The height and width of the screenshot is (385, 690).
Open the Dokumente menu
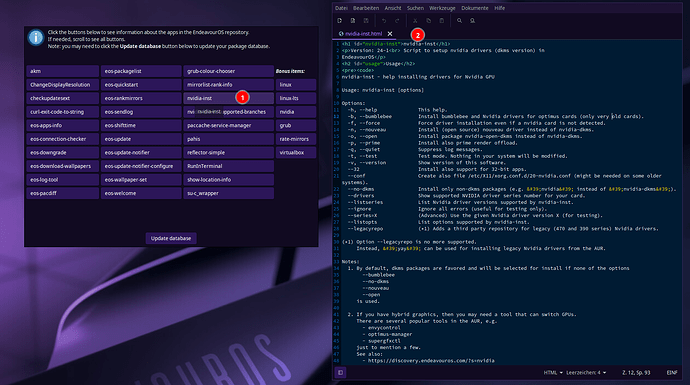click(x=475, y=8)
